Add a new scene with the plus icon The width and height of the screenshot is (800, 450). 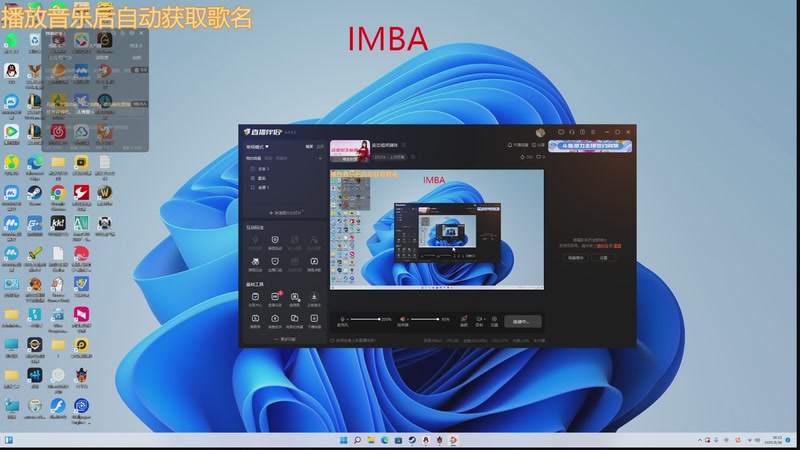click(x=320, y=158)
